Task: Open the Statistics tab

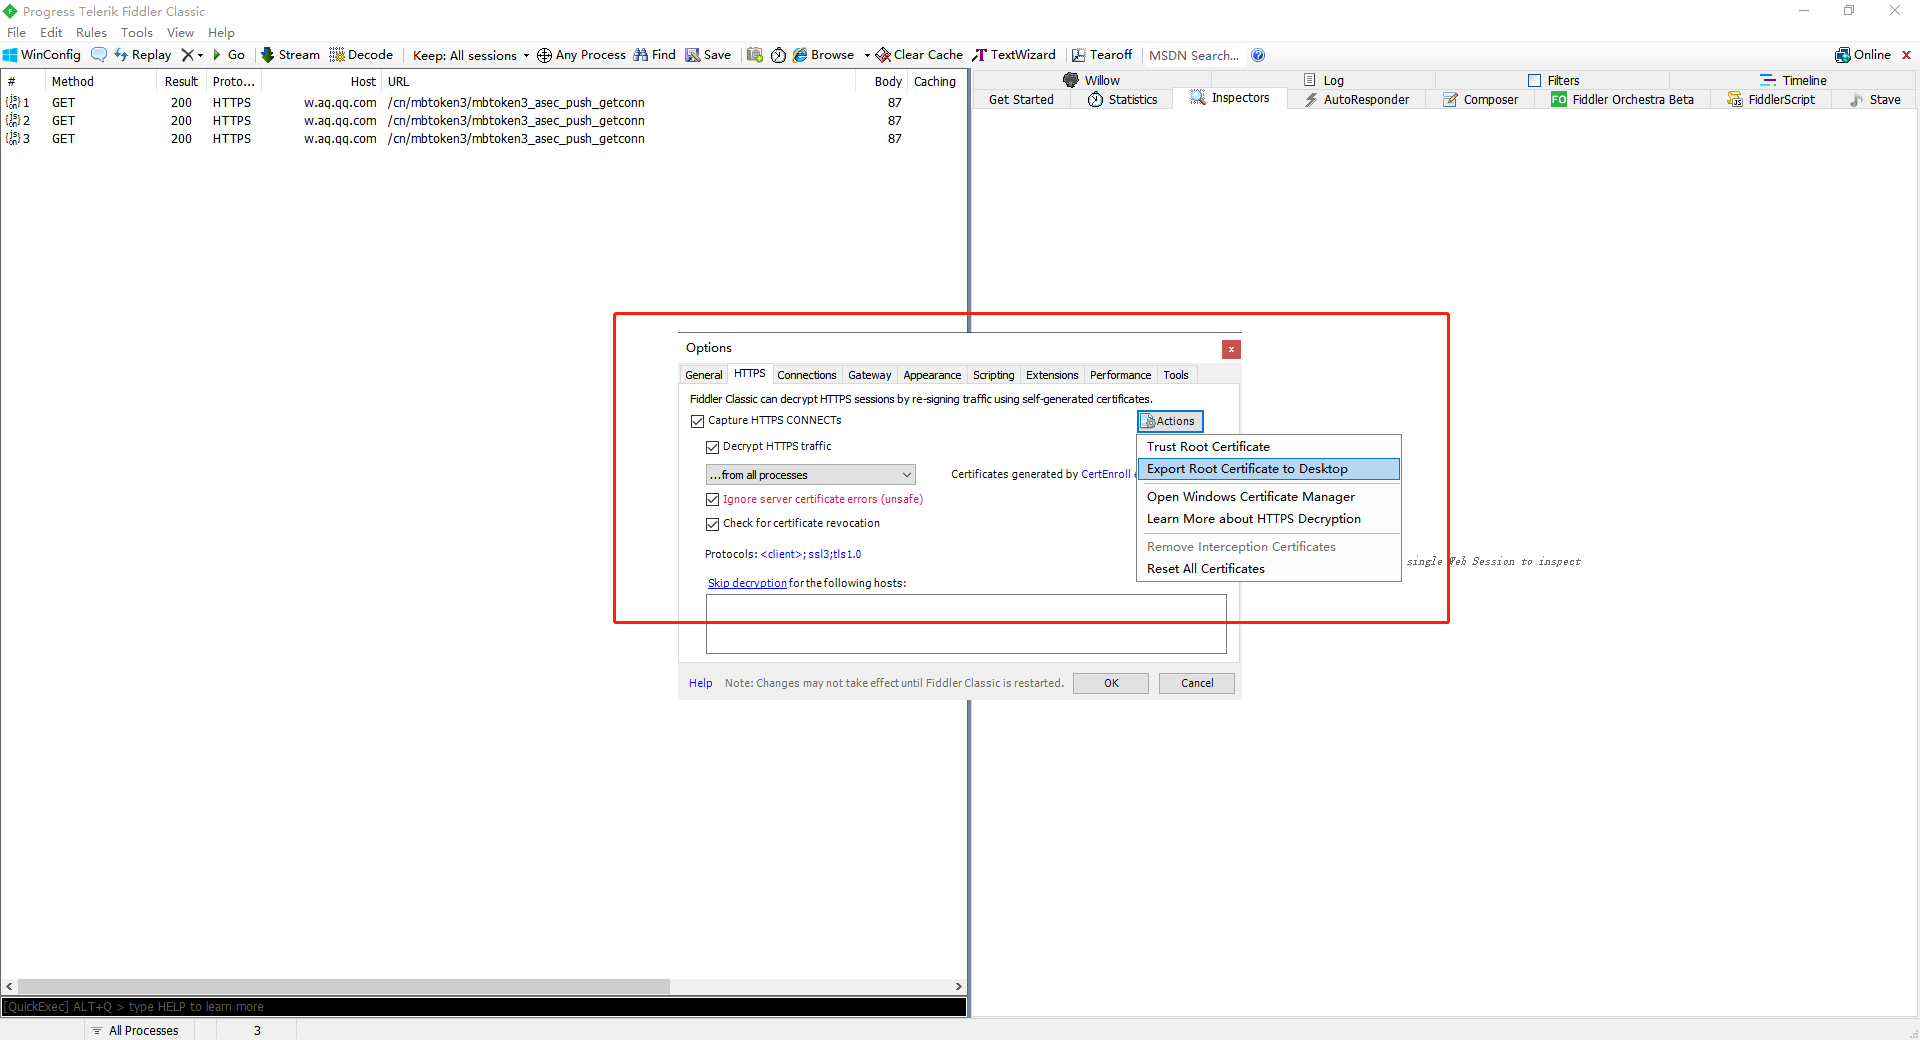Action: point(1122,99)
